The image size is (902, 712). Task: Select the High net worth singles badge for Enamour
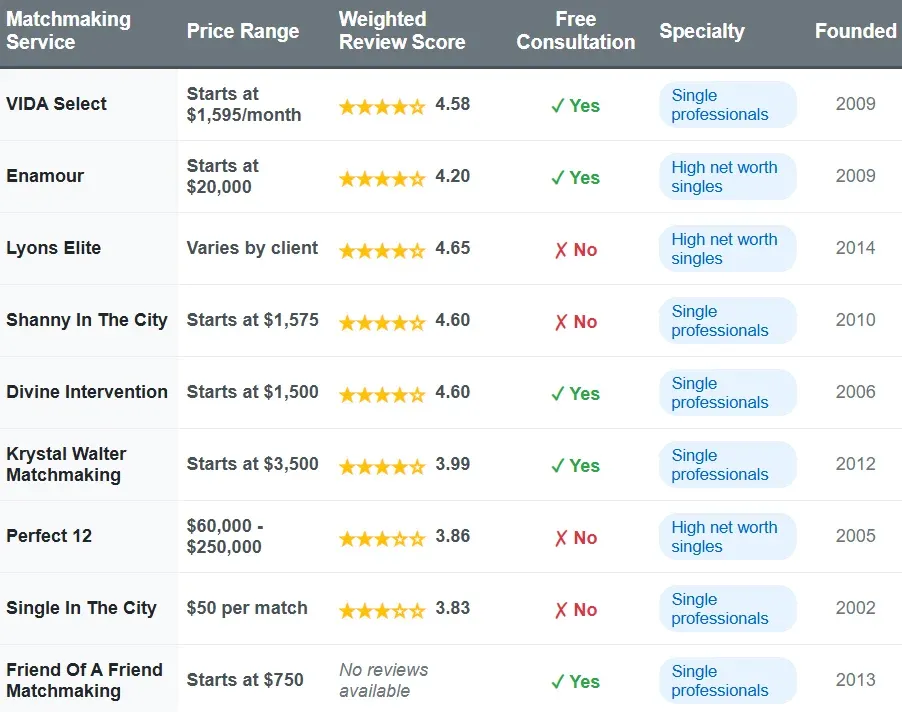coord(727,176)
